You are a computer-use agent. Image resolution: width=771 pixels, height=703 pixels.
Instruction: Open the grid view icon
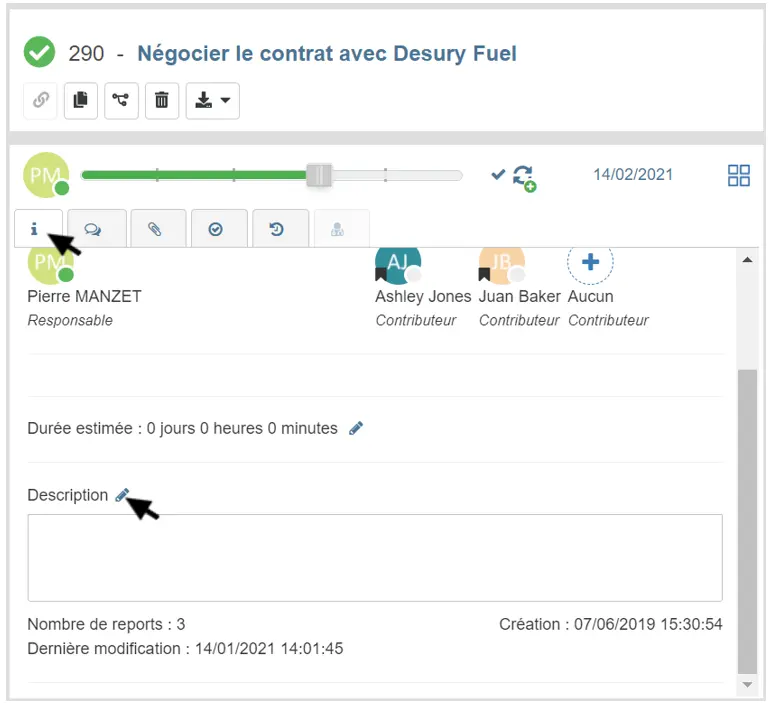pos(738,176)
